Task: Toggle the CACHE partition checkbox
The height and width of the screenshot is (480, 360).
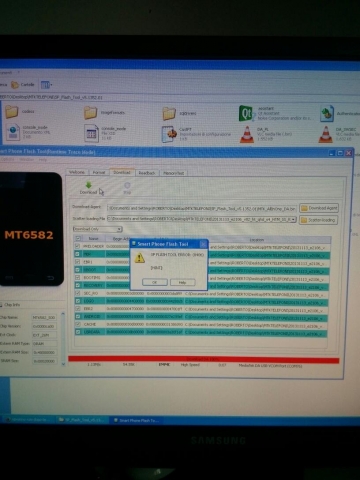Action: [78, 324]
